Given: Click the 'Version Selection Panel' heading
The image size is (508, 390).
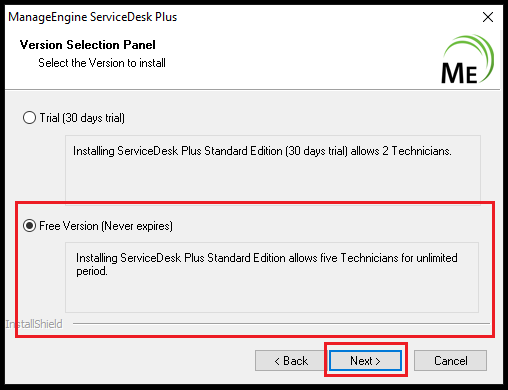Looking at the screenshot, I should 88,45.
